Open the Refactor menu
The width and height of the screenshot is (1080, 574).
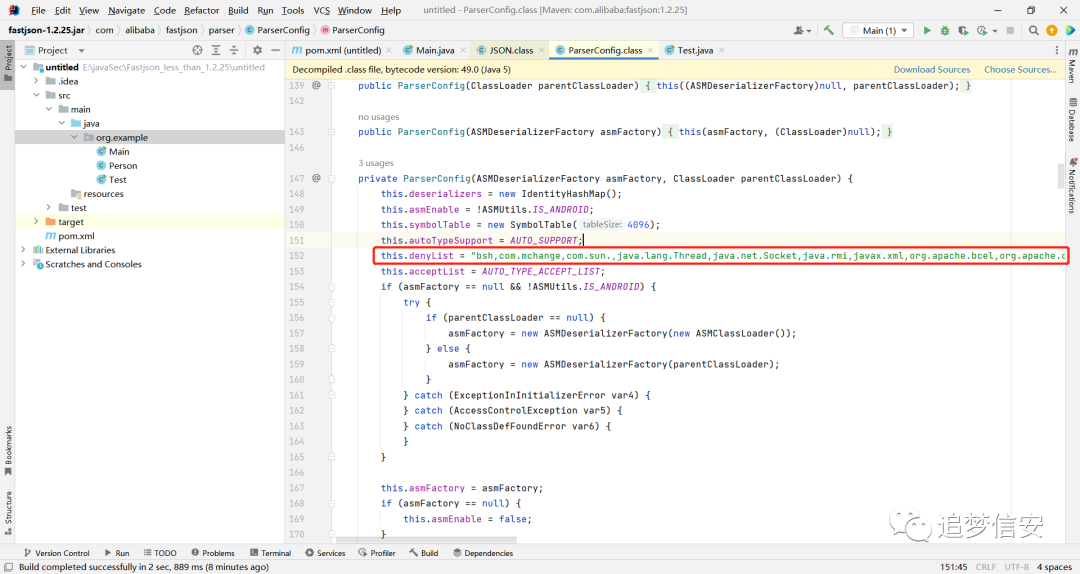pos(201,10)
